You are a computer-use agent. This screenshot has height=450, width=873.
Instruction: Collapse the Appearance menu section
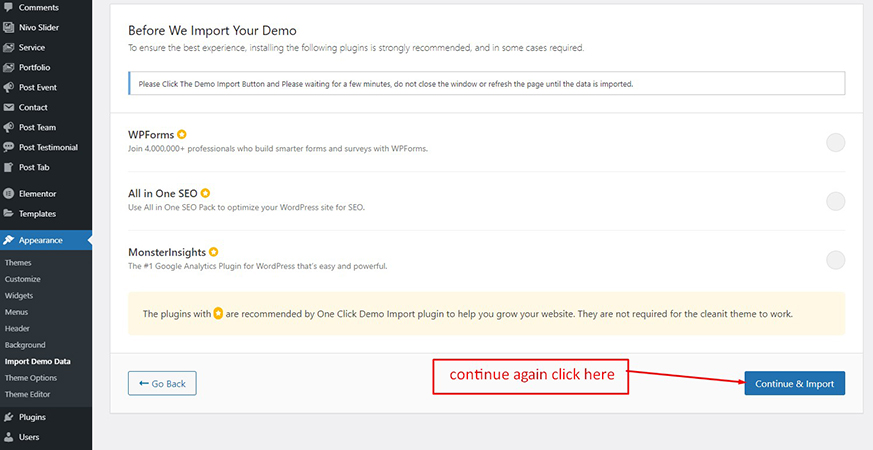tap(40, 240)
